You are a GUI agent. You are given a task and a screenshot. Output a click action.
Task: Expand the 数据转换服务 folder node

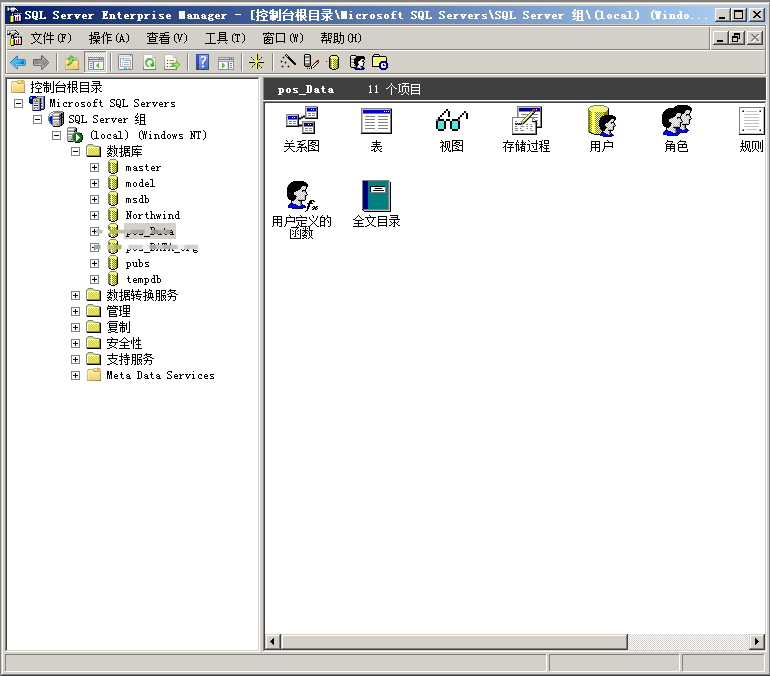pyautogui.click(x=76, y=295)
